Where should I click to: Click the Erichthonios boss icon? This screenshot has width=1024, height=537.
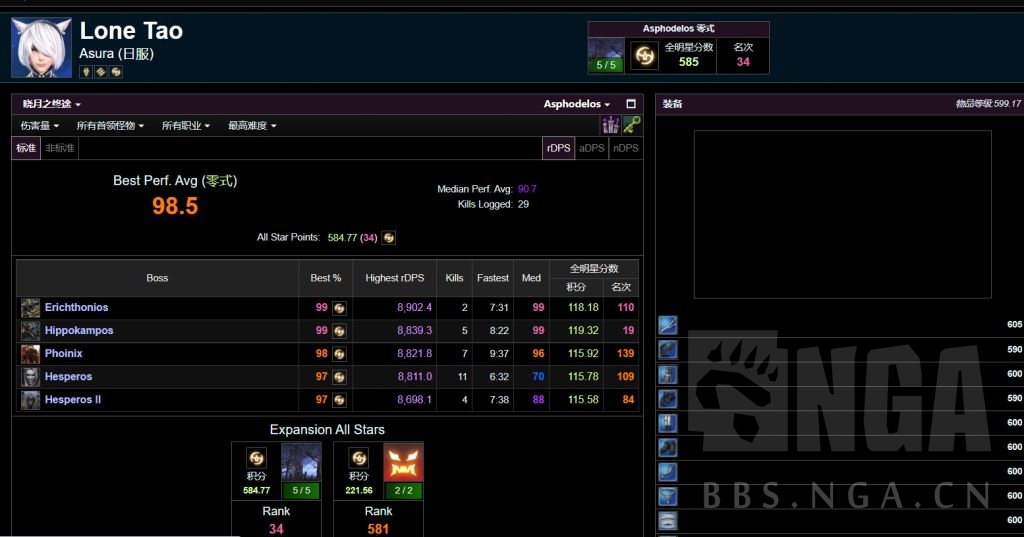[x=31, y=308]
